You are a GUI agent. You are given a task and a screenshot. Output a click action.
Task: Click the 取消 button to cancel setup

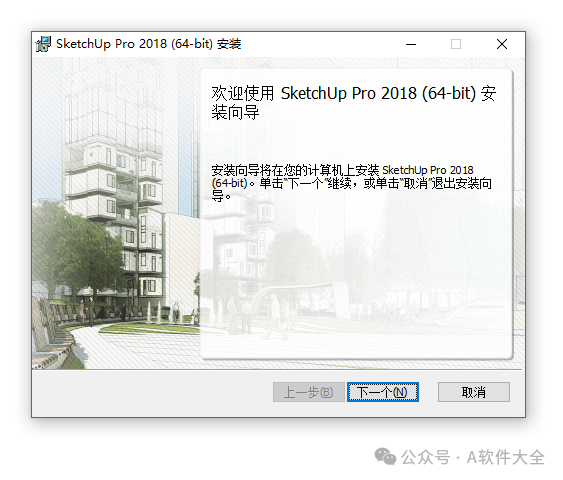[474, 392]
